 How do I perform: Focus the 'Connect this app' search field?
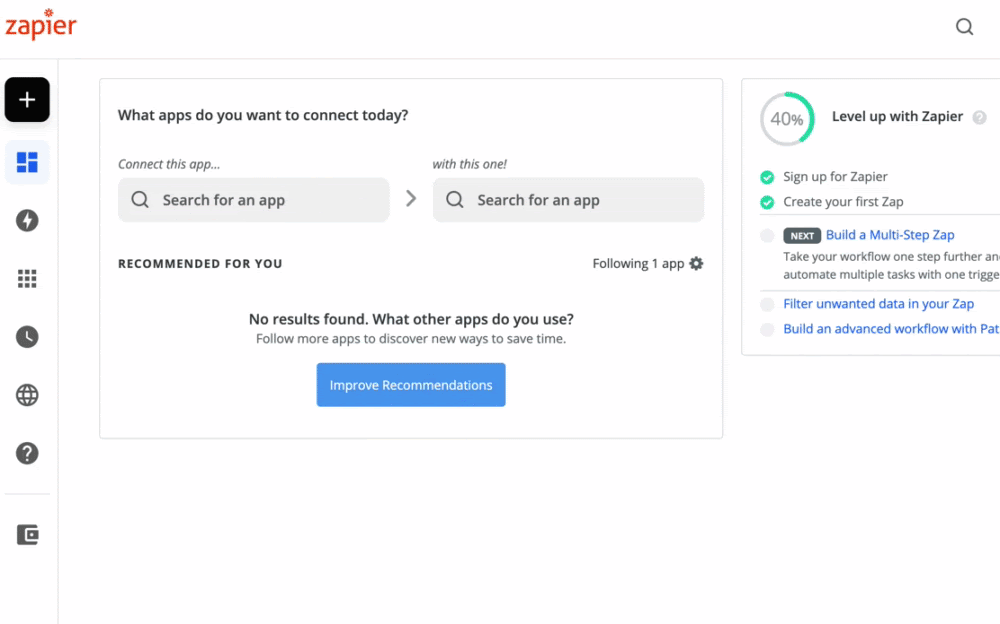(x=253, y=200)
